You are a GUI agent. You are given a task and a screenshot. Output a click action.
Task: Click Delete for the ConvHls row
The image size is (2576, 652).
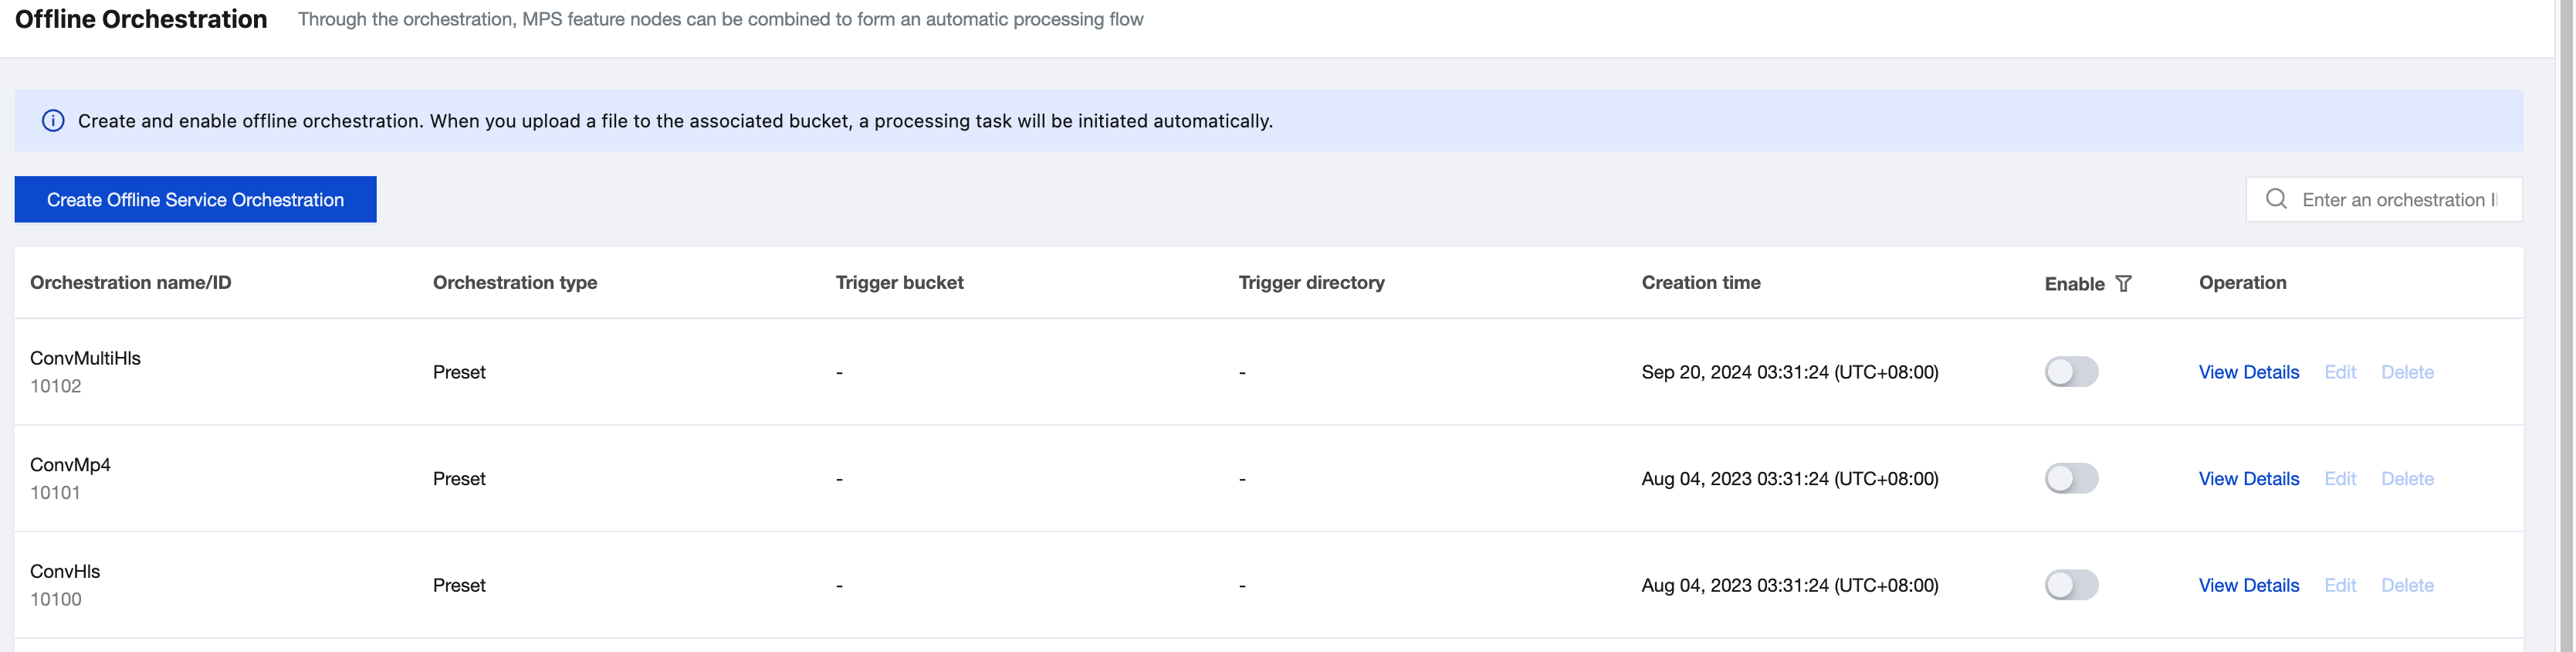coord(2406,586)
